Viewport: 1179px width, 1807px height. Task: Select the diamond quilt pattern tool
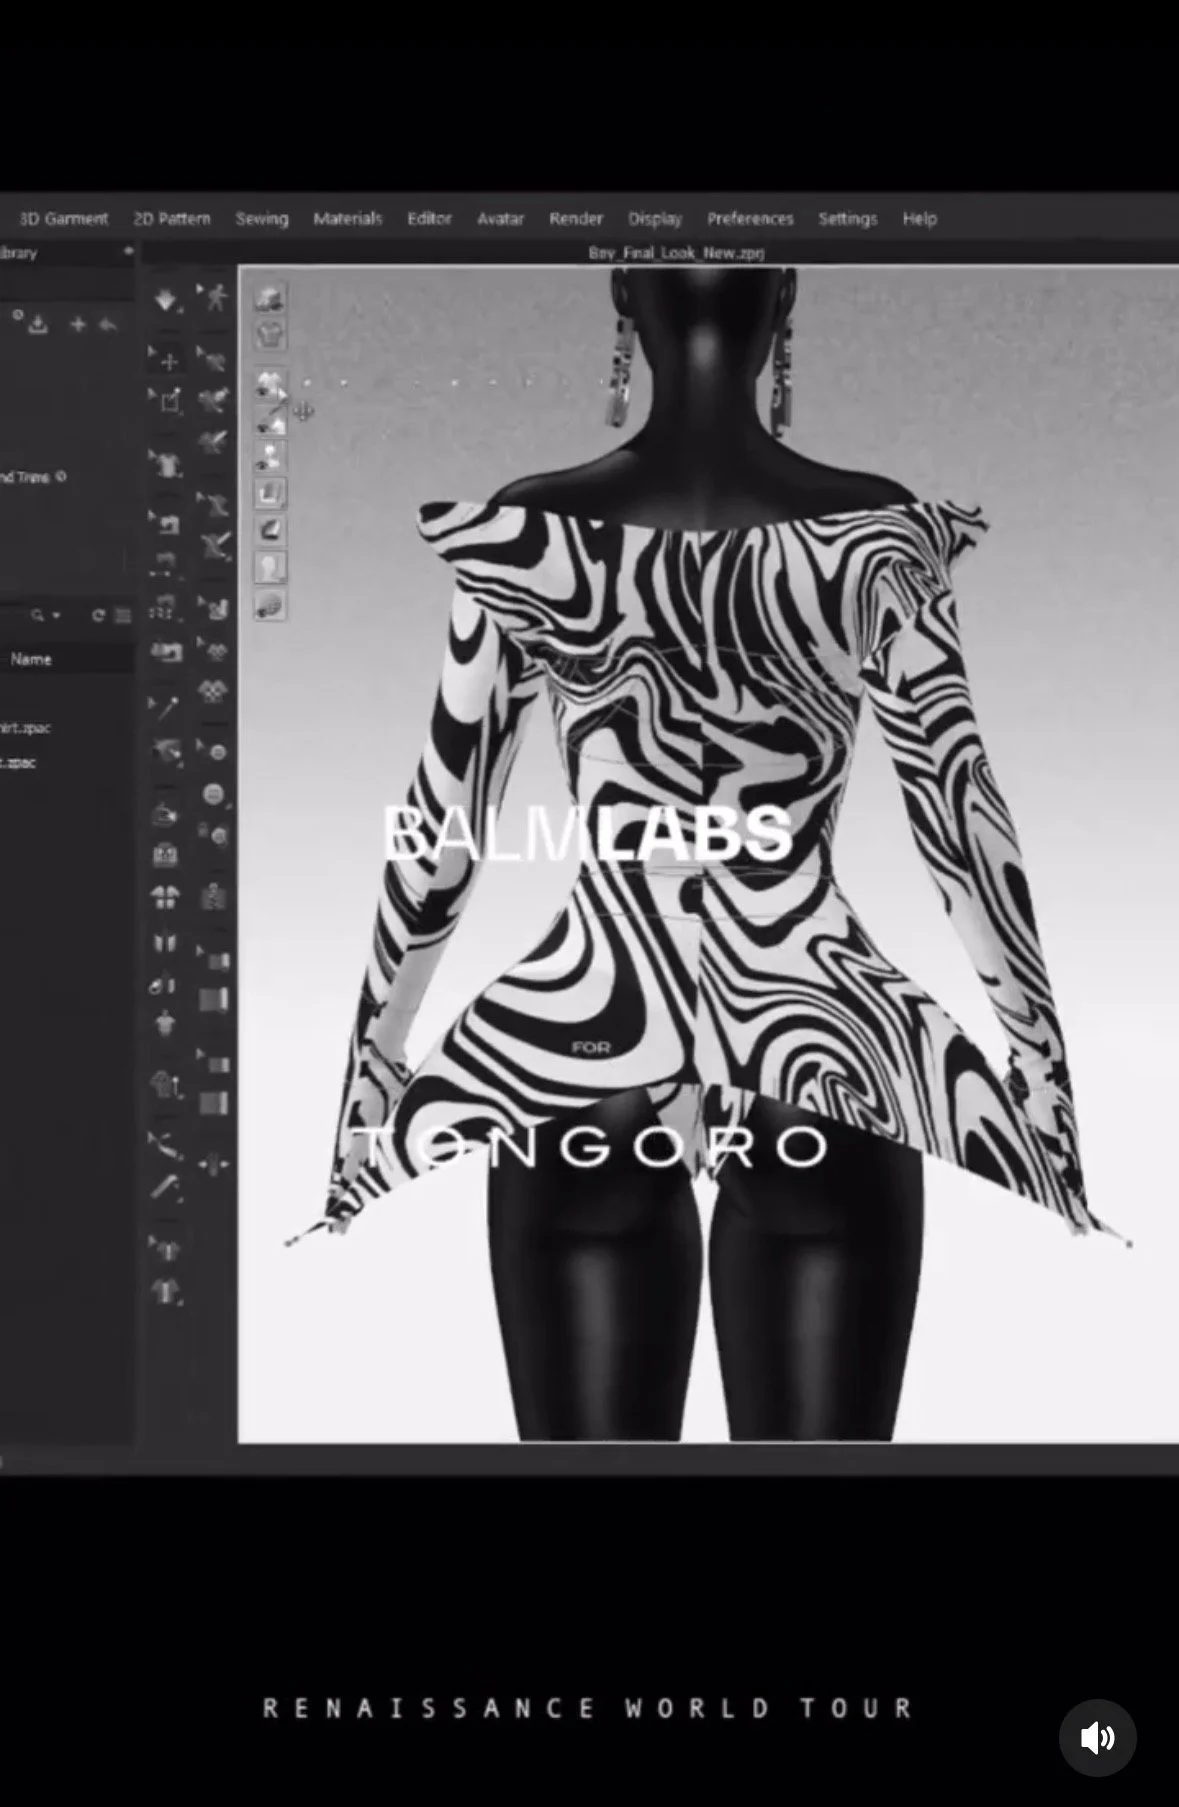tap(213, 691)
